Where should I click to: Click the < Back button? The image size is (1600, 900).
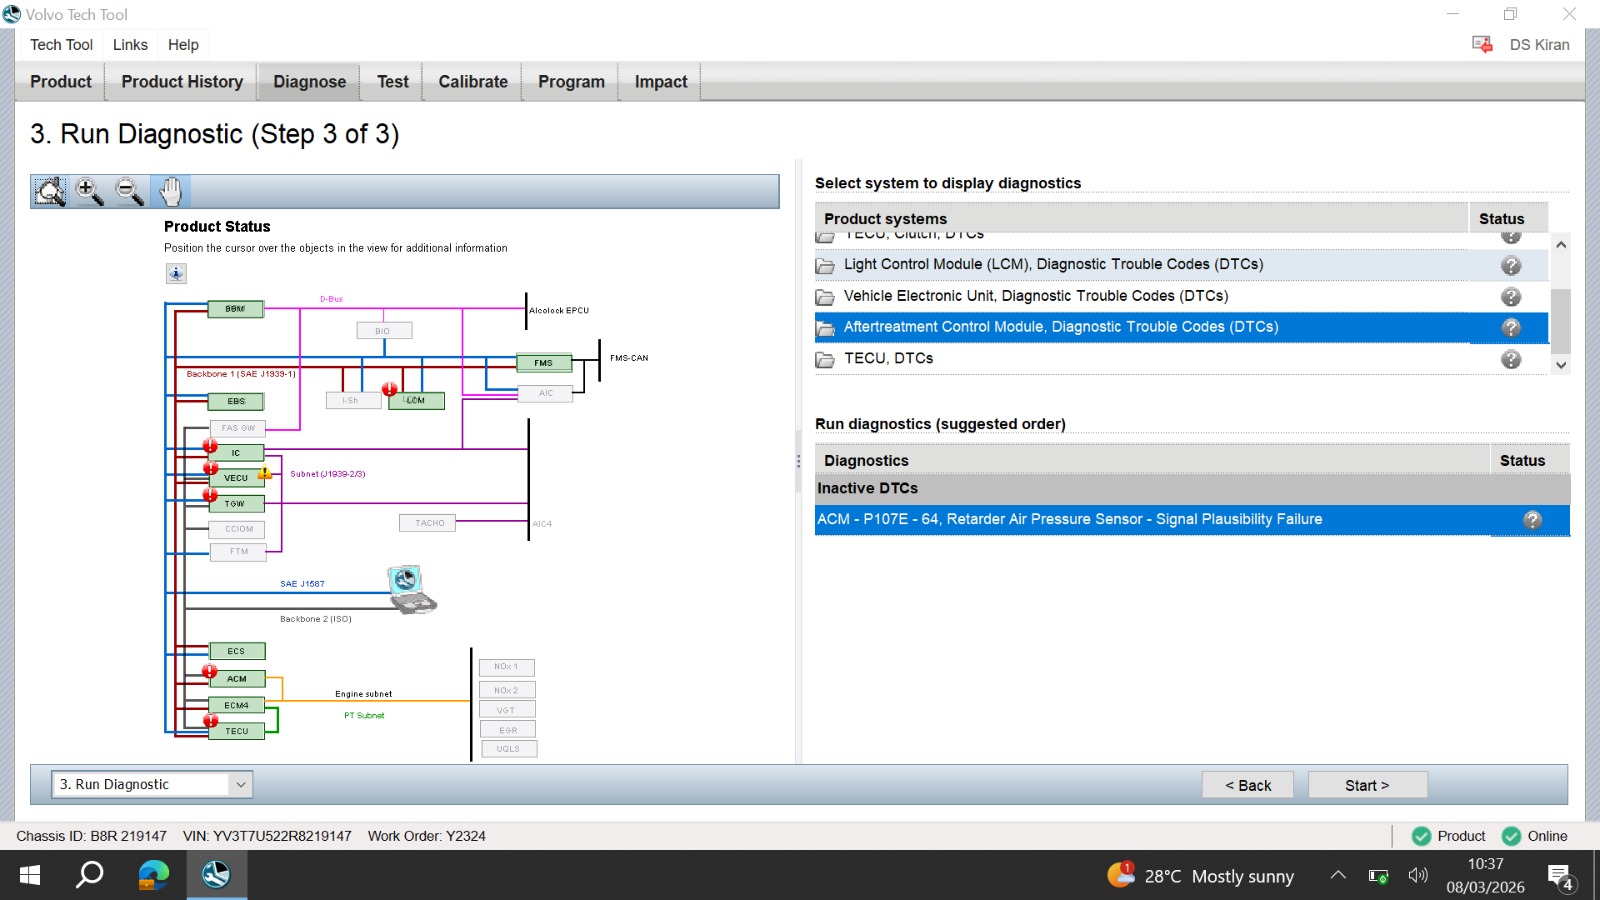coord(1248,785)
